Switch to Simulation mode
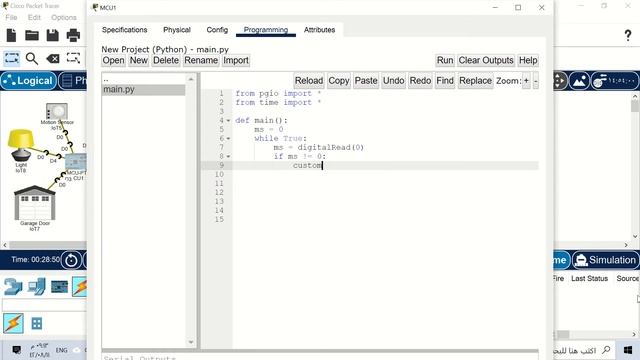 (605, 260)
